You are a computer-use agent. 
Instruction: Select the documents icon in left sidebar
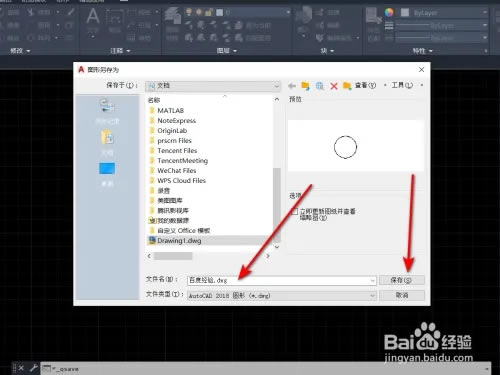(107, 137)
